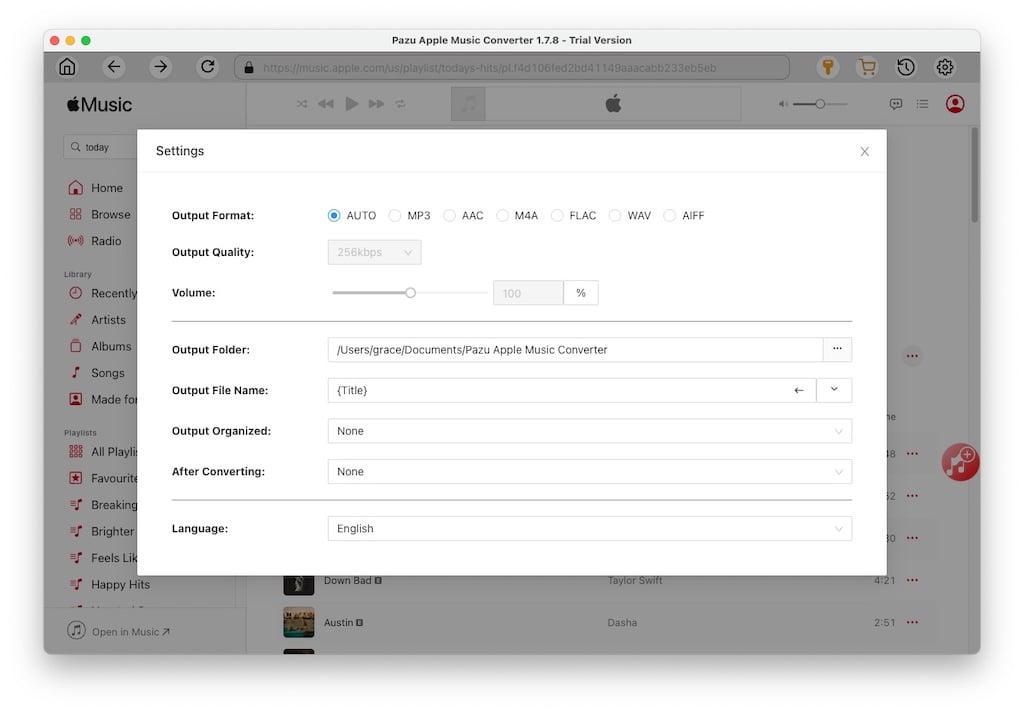Click the Taylor Swift artist name
1024x712 pixels.
[634, 581]
